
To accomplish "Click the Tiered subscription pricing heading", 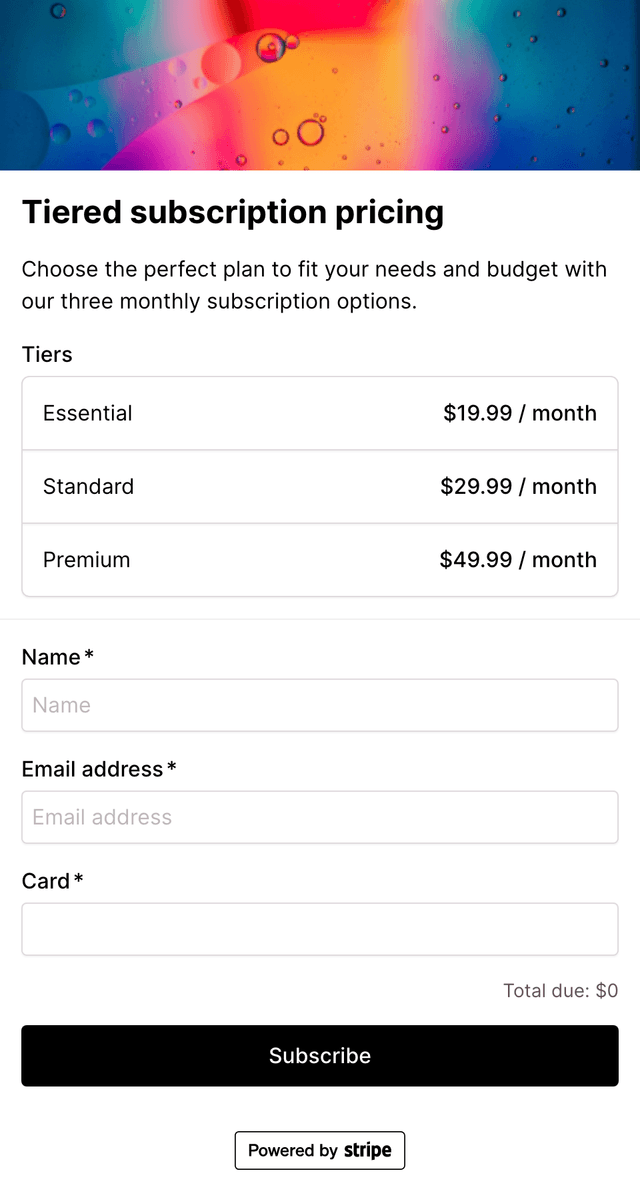I will (x=232, y=212).
